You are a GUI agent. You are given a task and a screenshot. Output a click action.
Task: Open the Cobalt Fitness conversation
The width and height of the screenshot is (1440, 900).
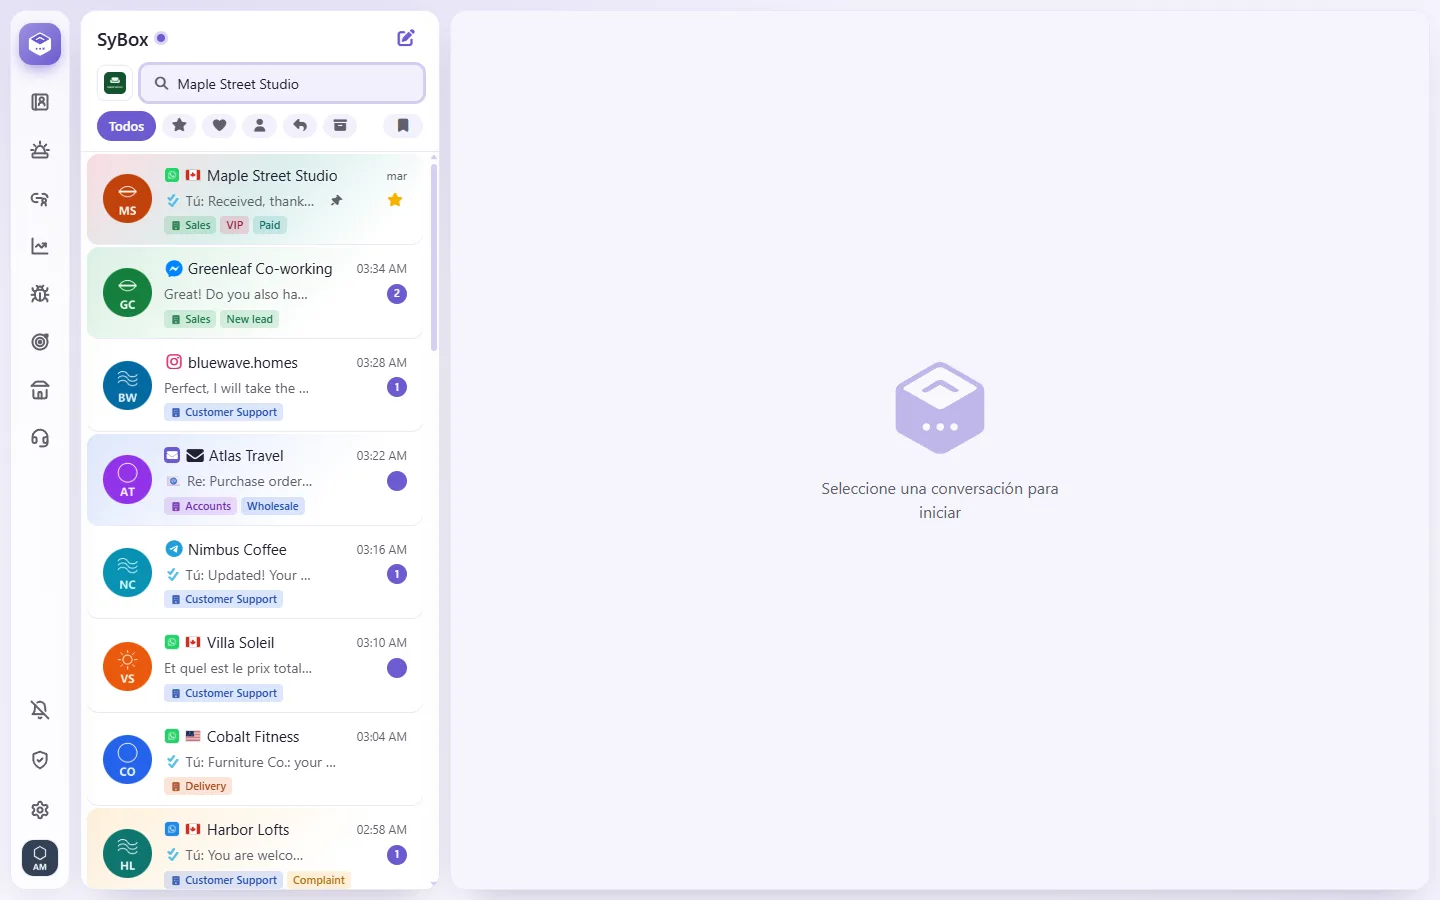[x=255, y=760]
